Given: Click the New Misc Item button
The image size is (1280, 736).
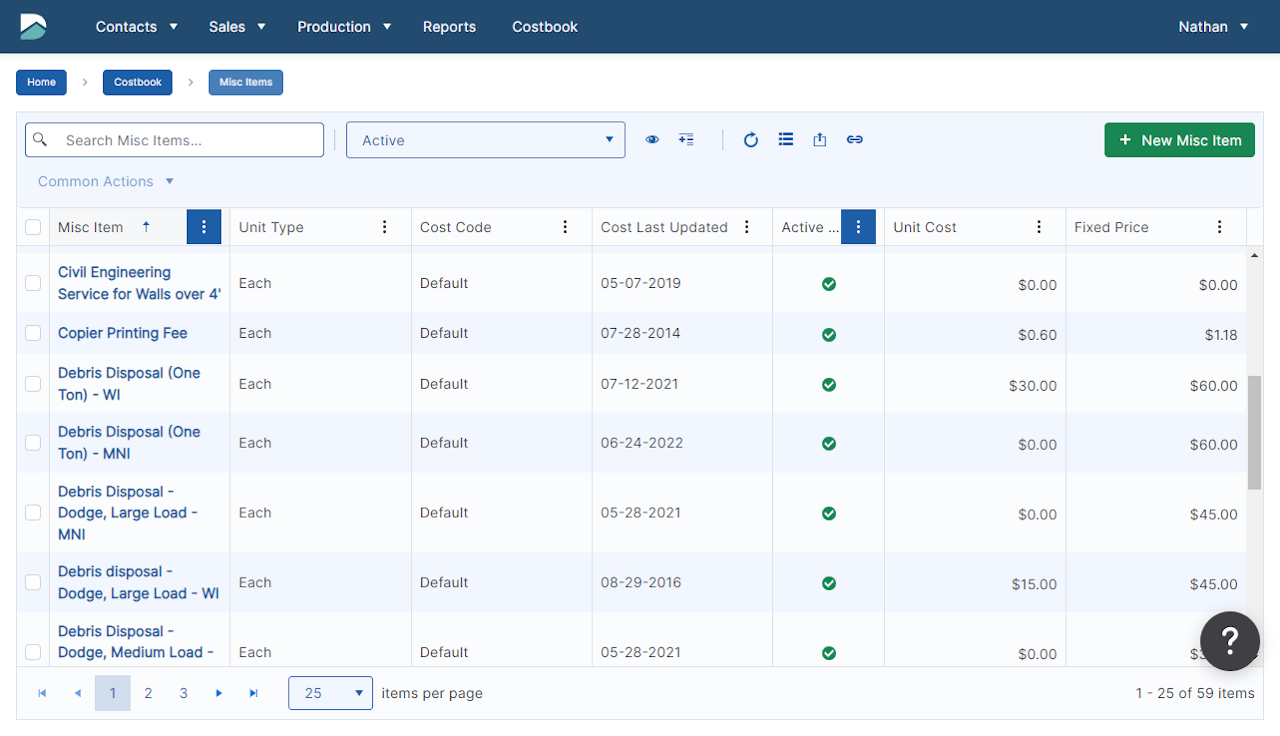Looking at the screenshot, I should click(1179, 140).
